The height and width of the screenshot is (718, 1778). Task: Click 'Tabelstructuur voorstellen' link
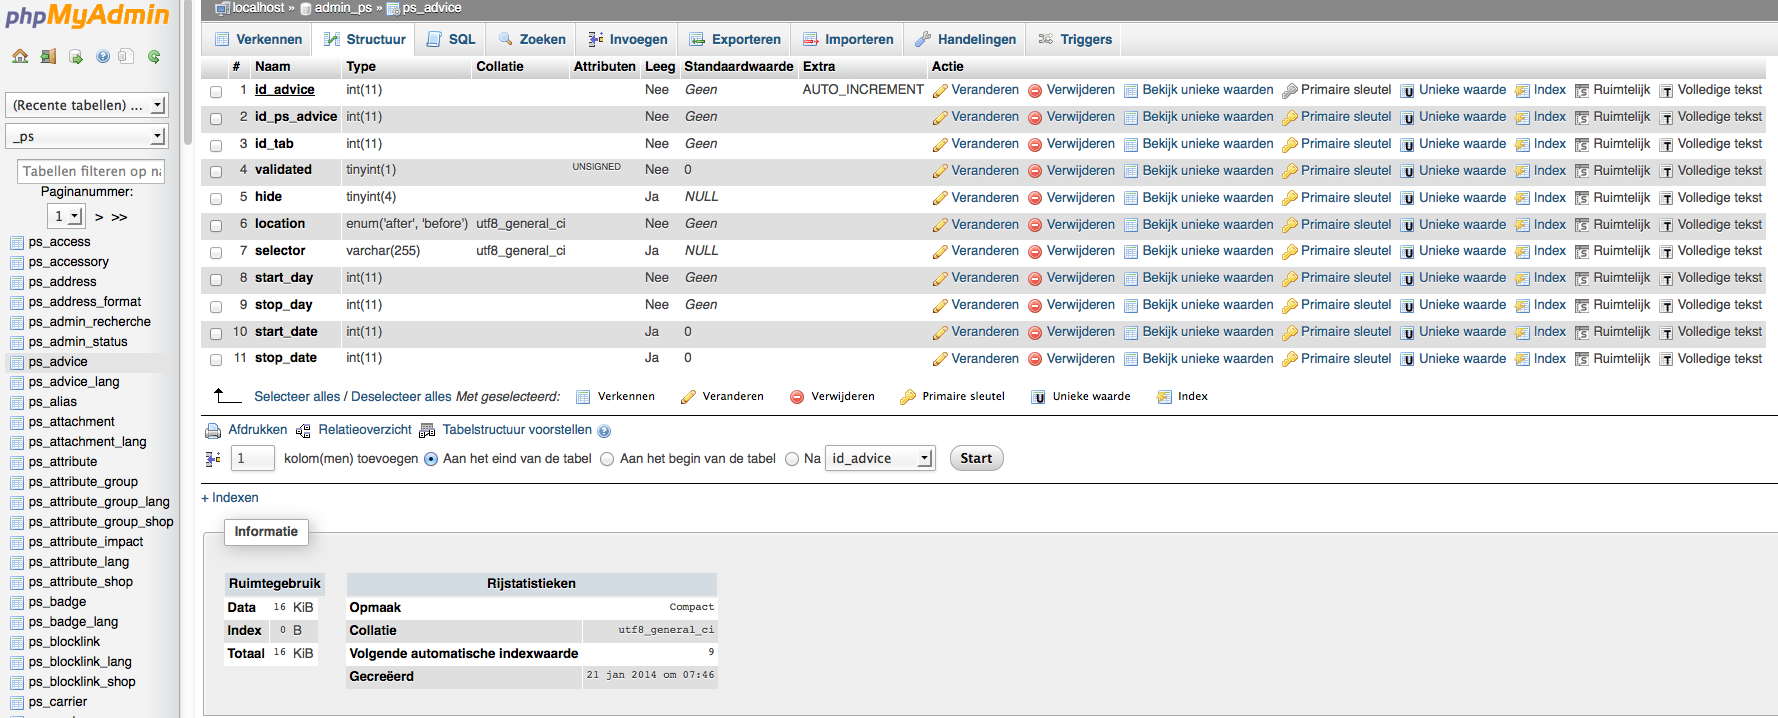[x=517, y=430]
